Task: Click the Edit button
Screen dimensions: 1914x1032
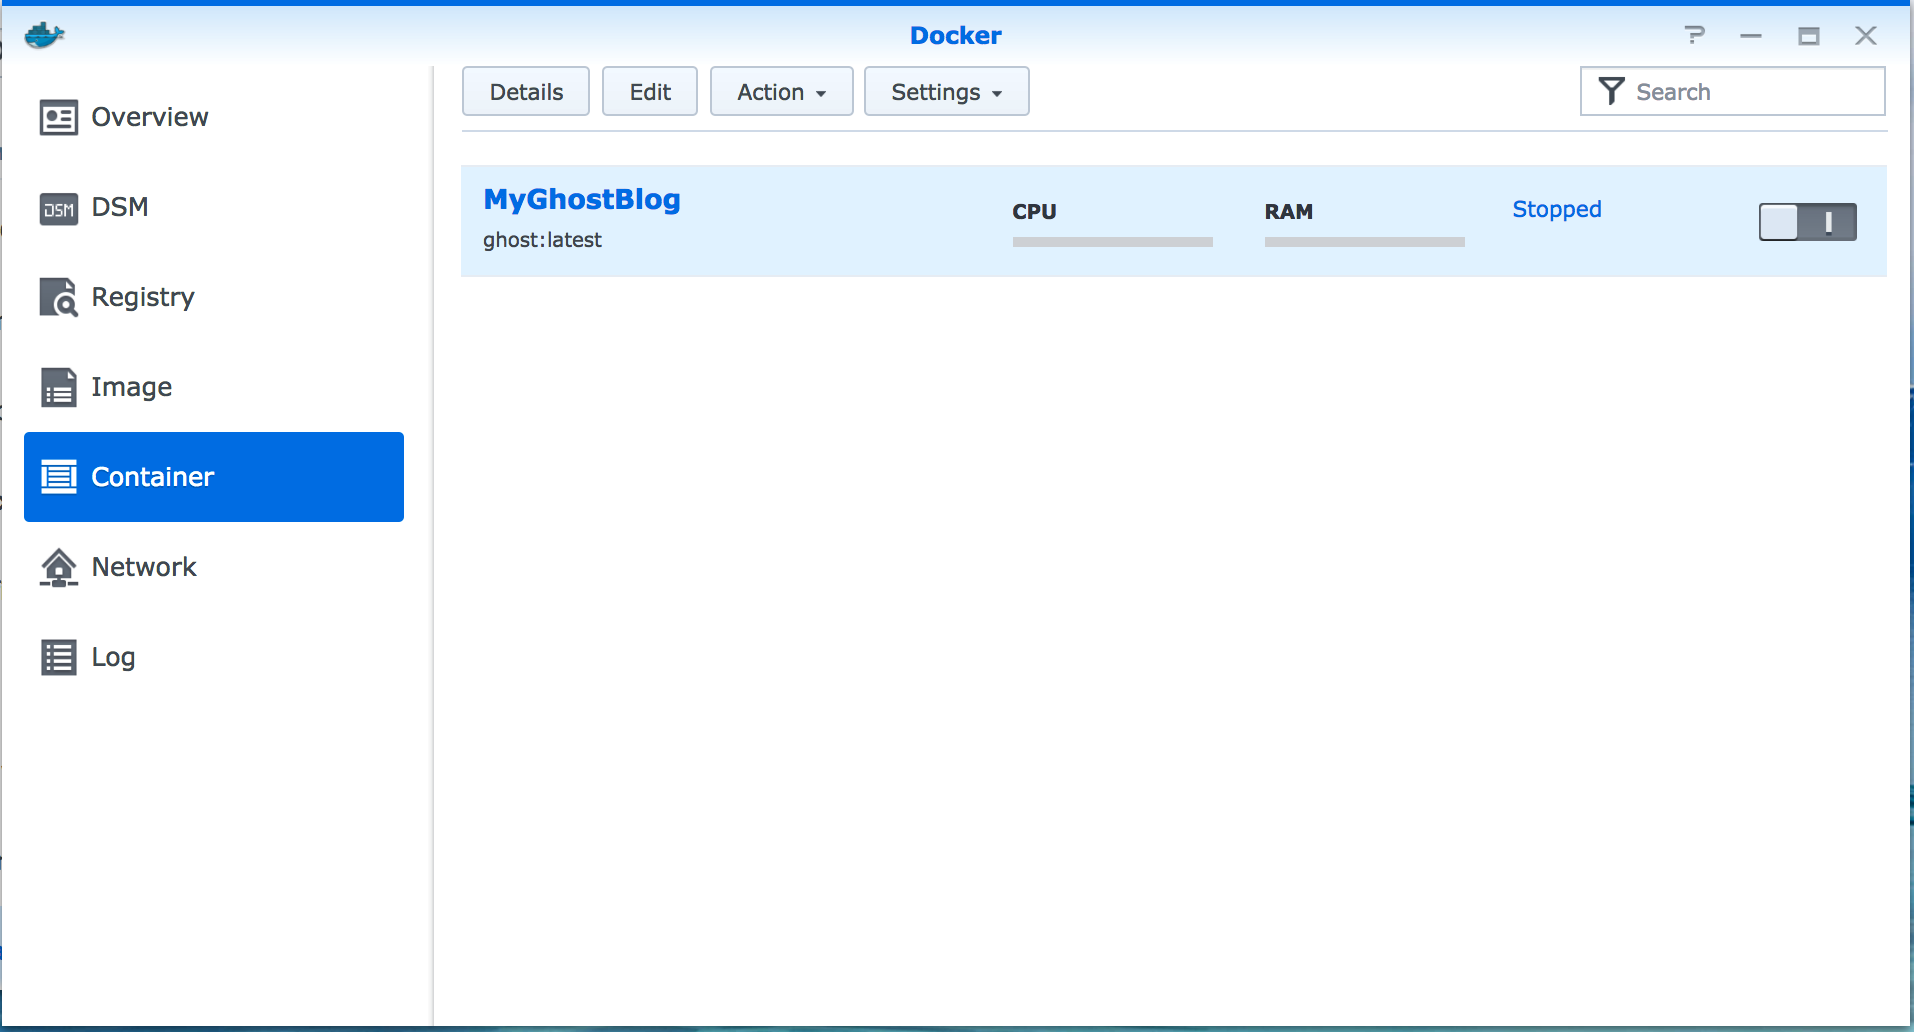Action: (x=650, y=91)
